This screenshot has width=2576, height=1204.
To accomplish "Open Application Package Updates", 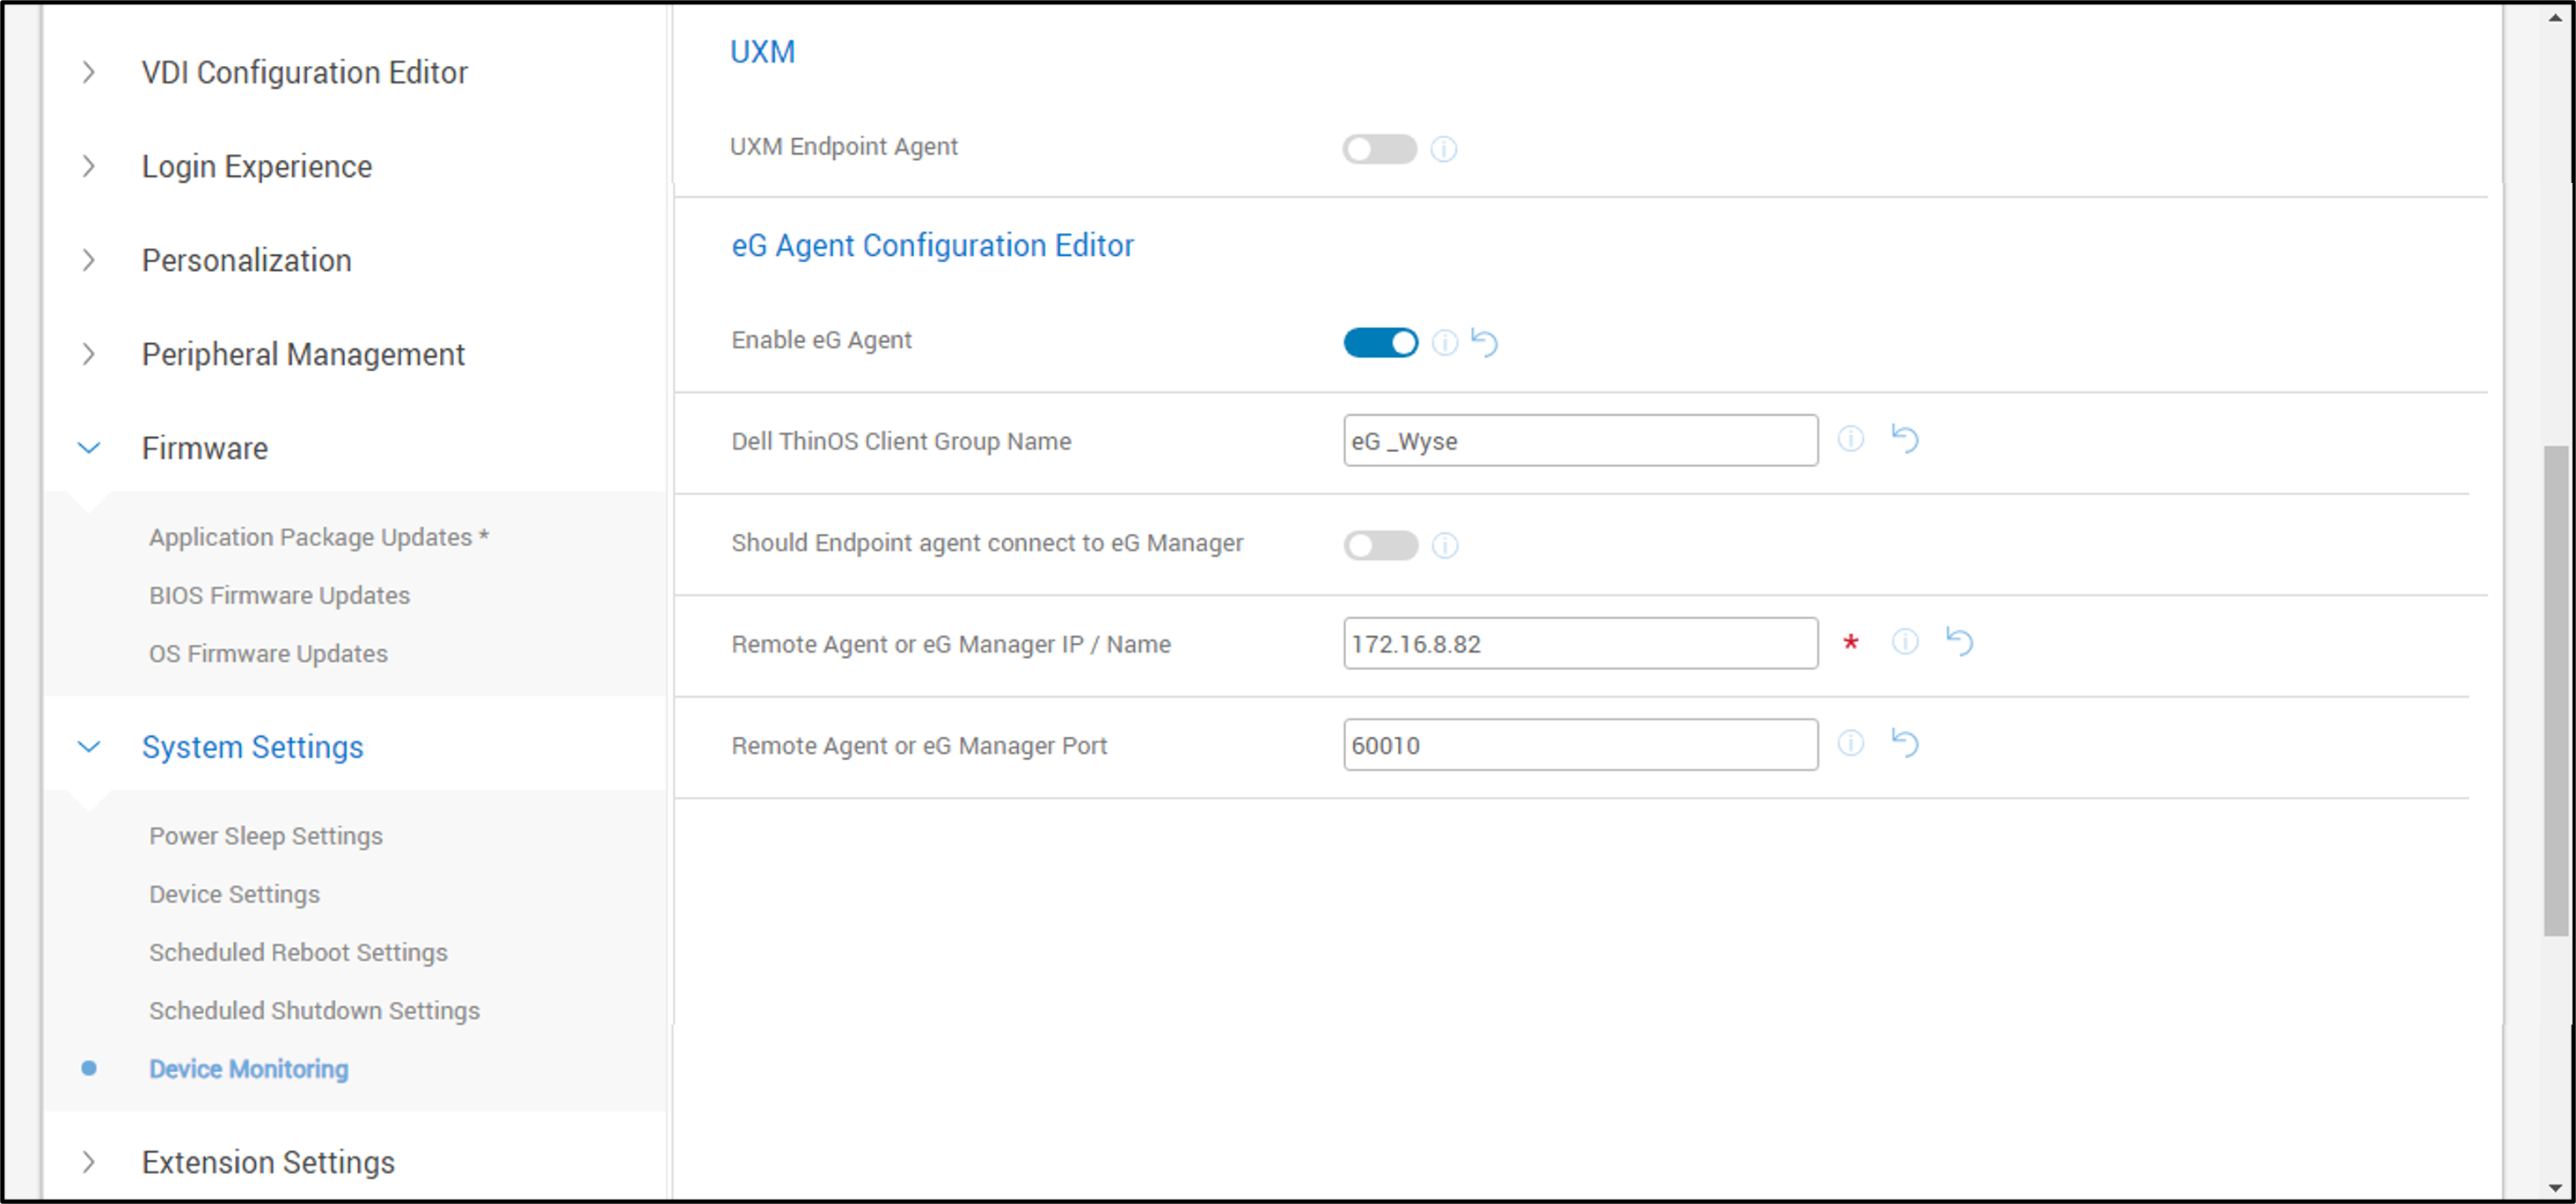I will coord(319,537).
